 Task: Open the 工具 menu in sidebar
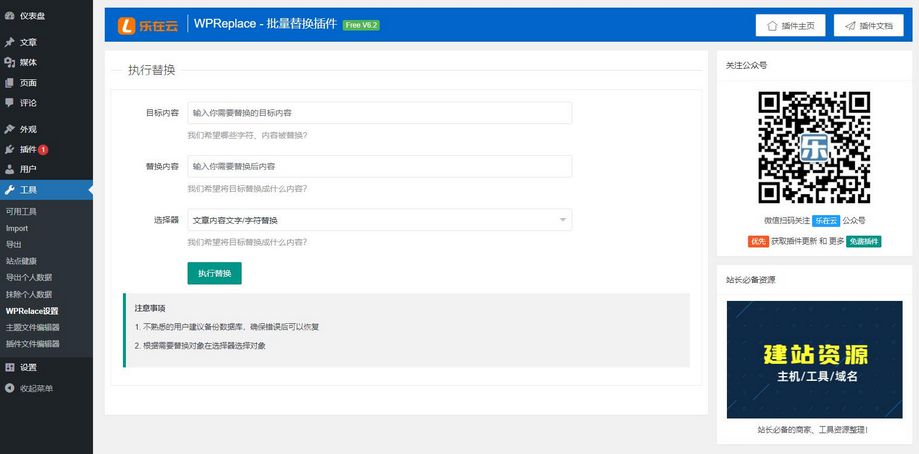point(29,190)
